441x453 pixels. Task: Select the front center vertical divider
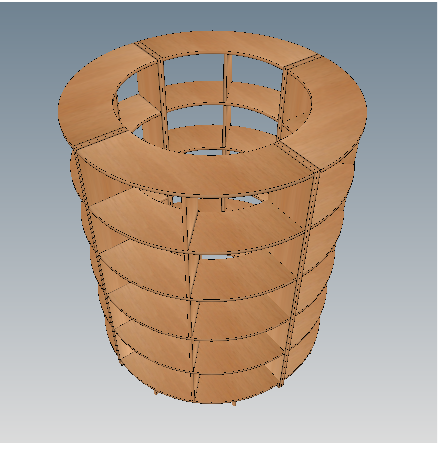(x=190, y=300)
